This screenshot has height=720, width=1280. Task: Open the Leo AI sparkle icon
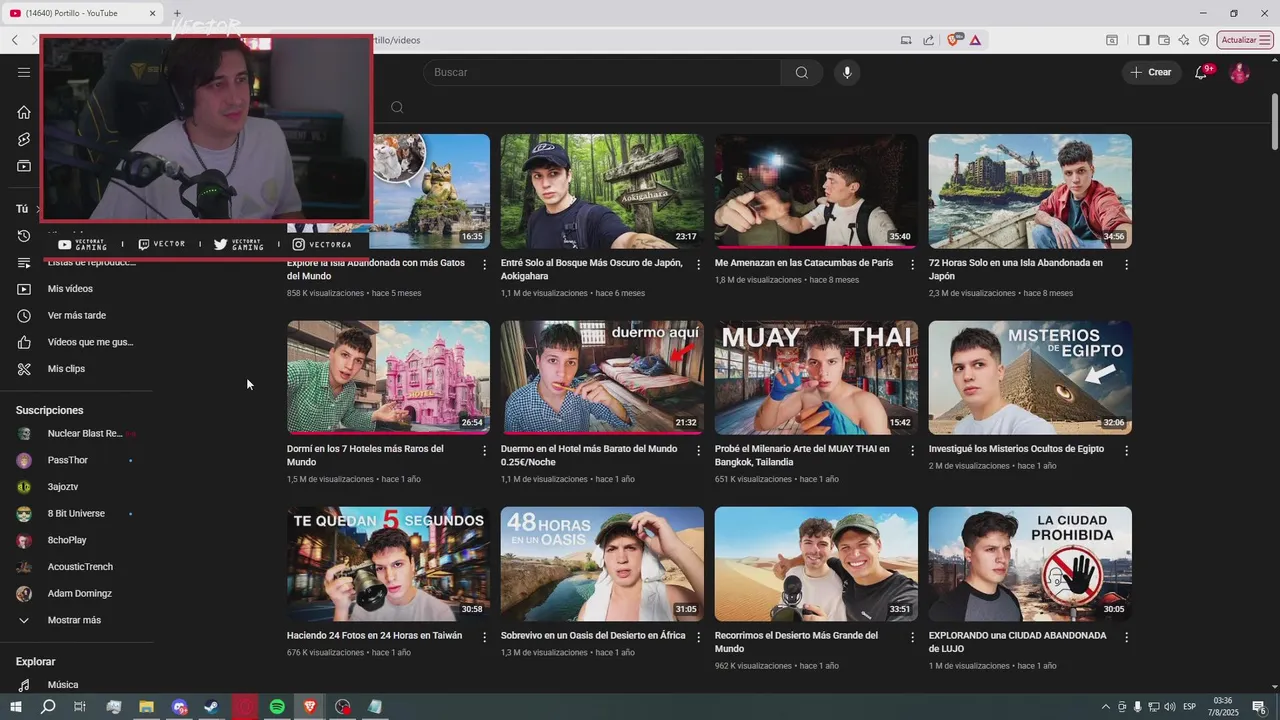coord(1184,40)
